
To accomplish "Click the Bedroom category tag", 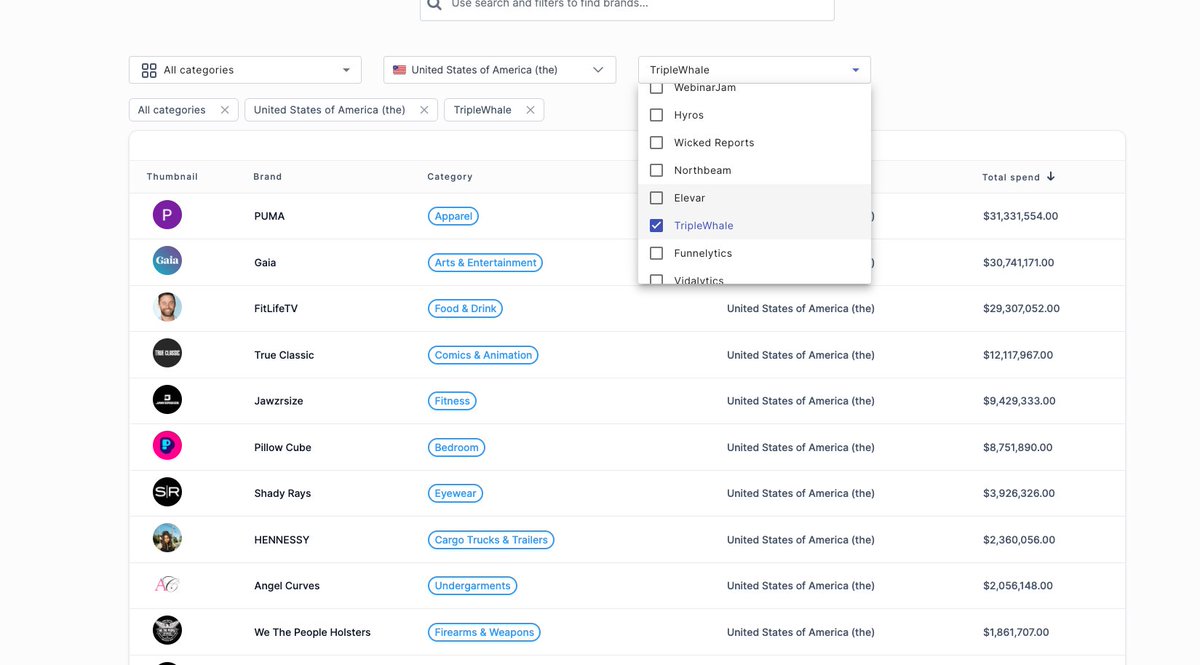I will (456, 447).
